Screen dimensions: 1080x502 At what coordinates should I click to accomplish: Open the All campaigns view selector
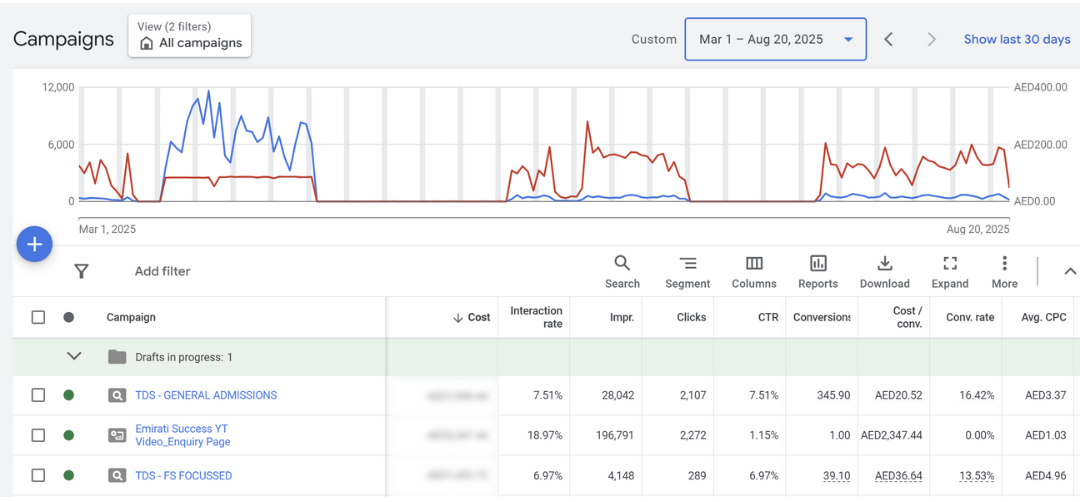pos(190,36)
